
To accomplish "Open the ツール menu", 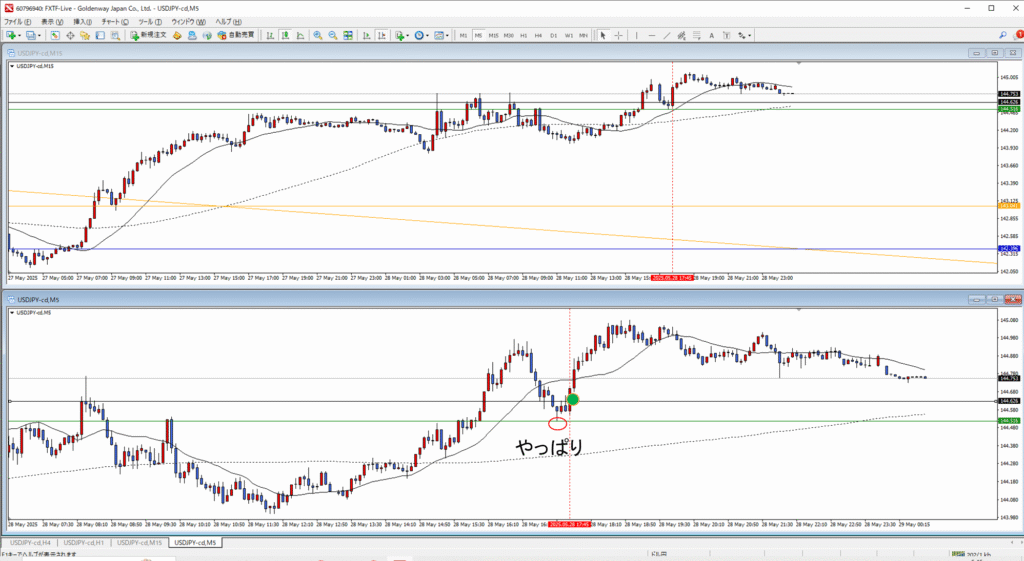I will [150, 22].
